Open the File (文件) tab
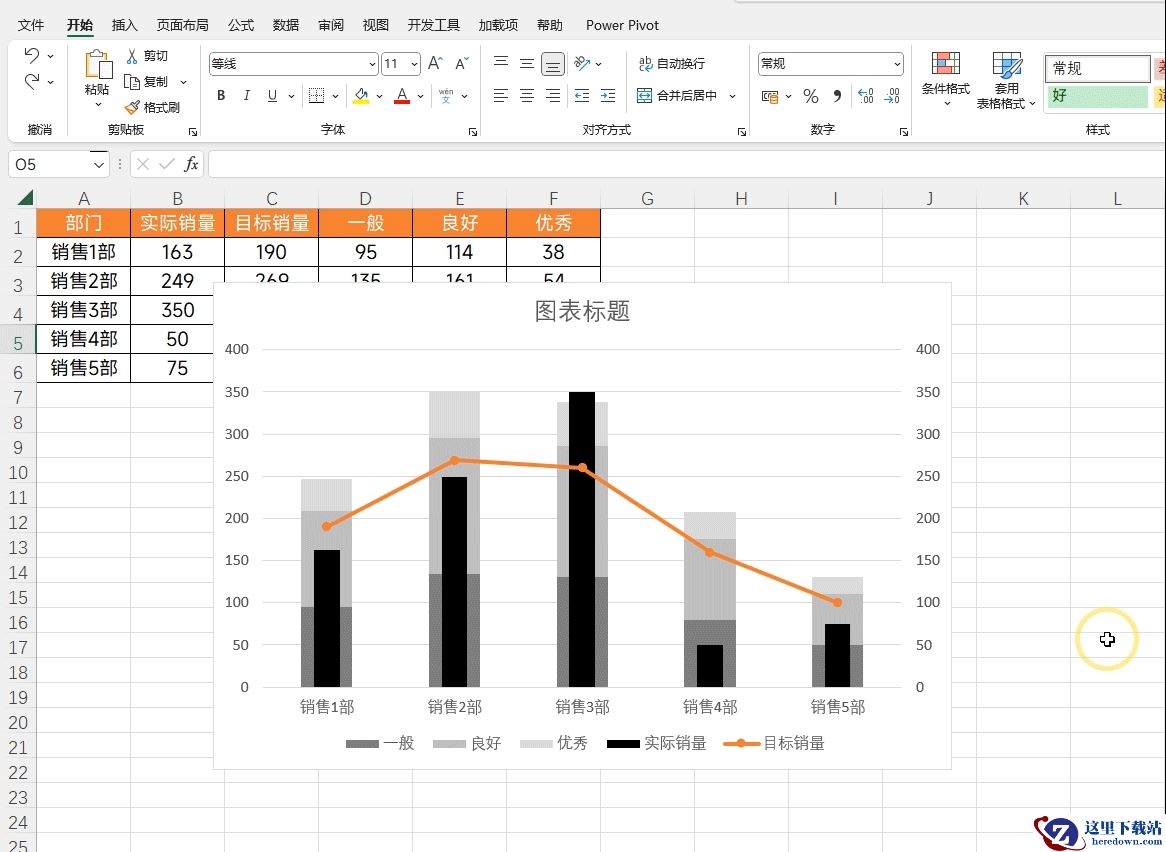The image size is (1166, 852). click(x=30, y=25)
